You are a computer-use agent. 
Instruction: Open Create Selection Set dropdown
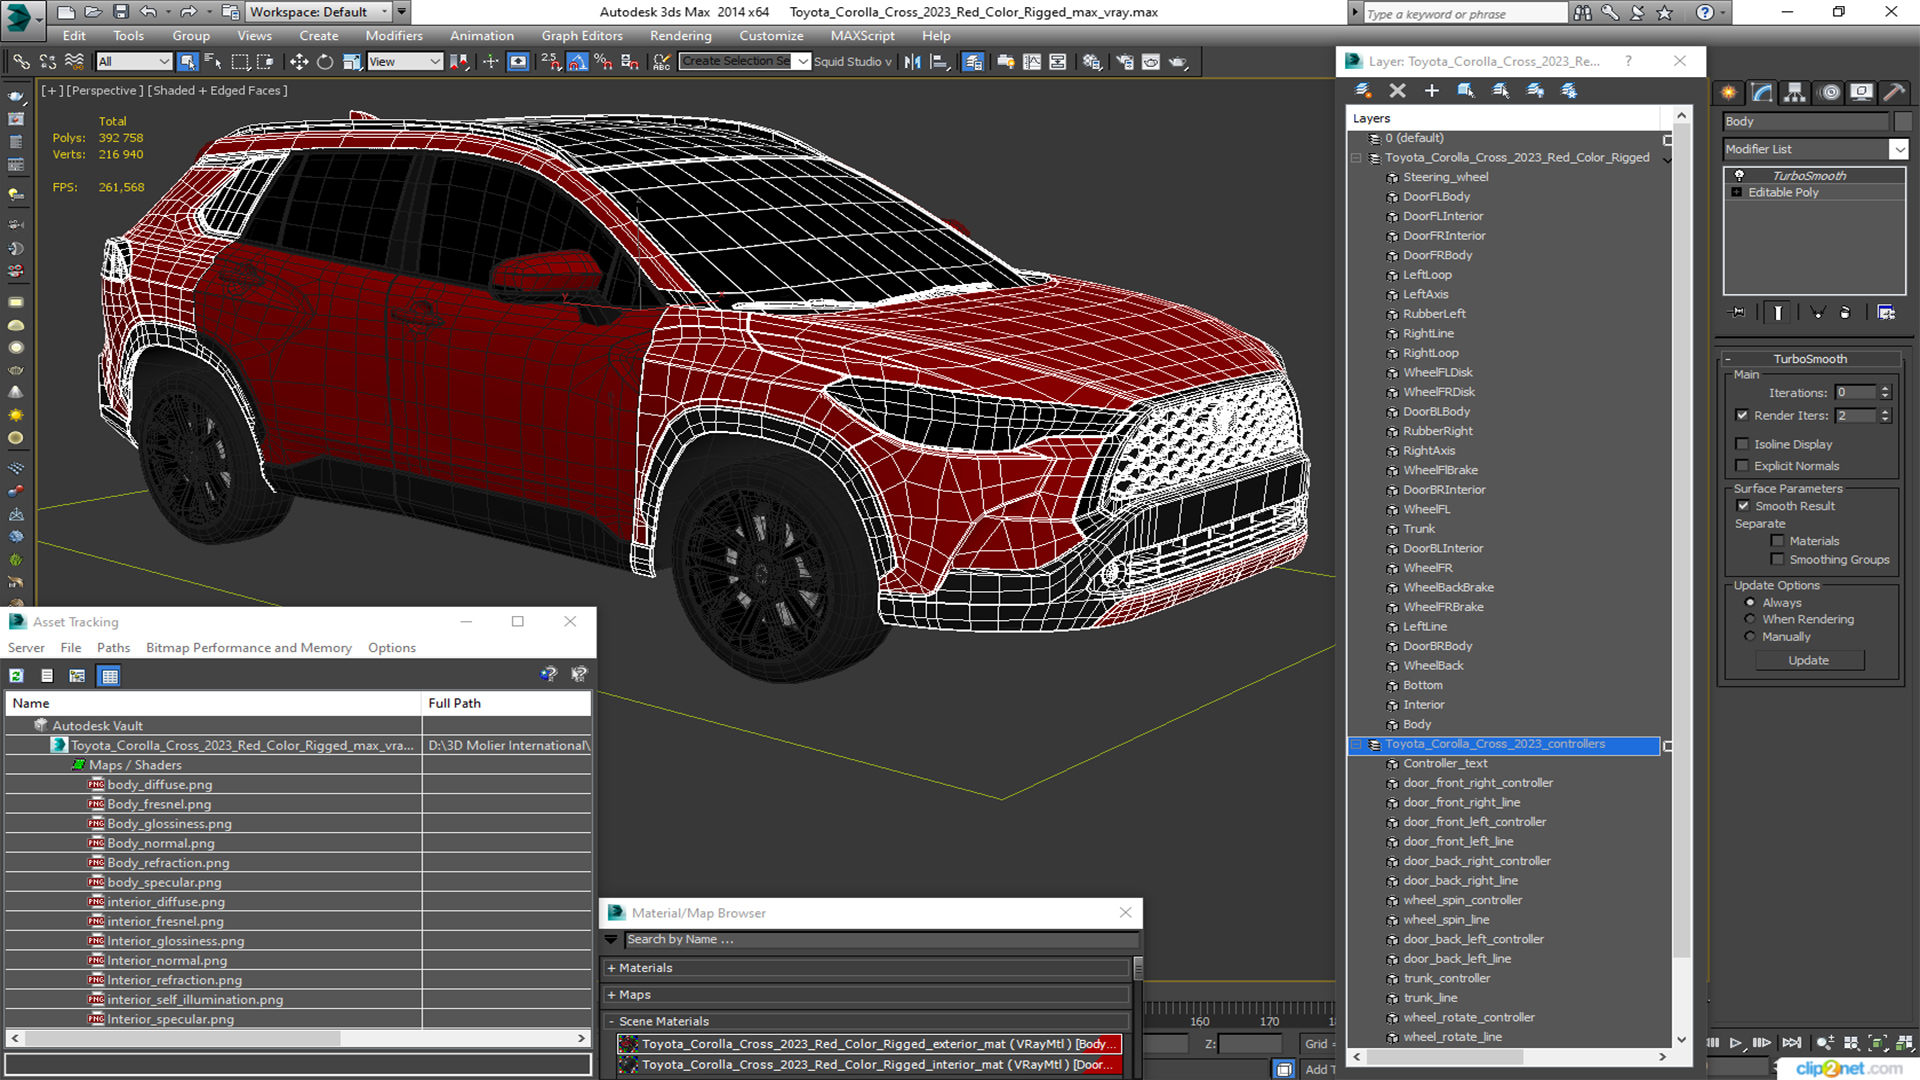click(802, 62)
